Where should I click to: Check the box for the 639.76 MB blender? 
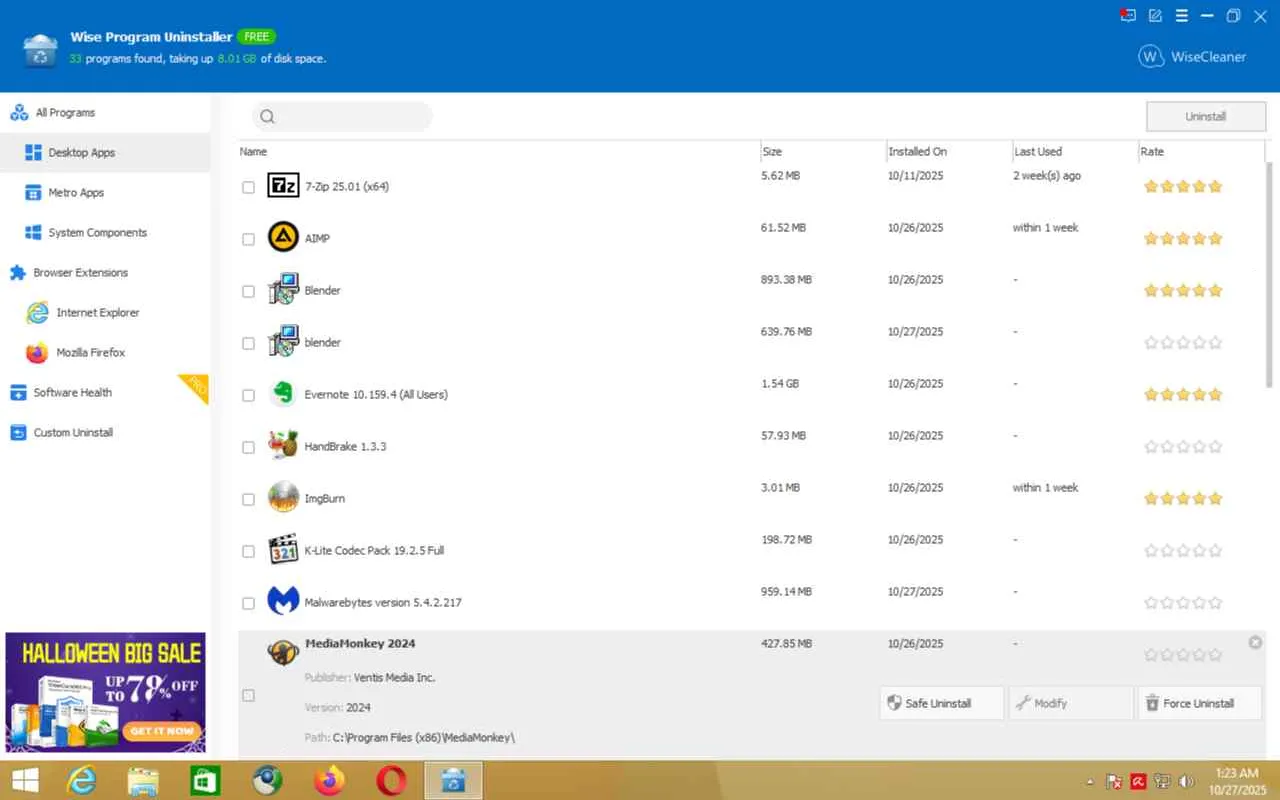point(248,343)
